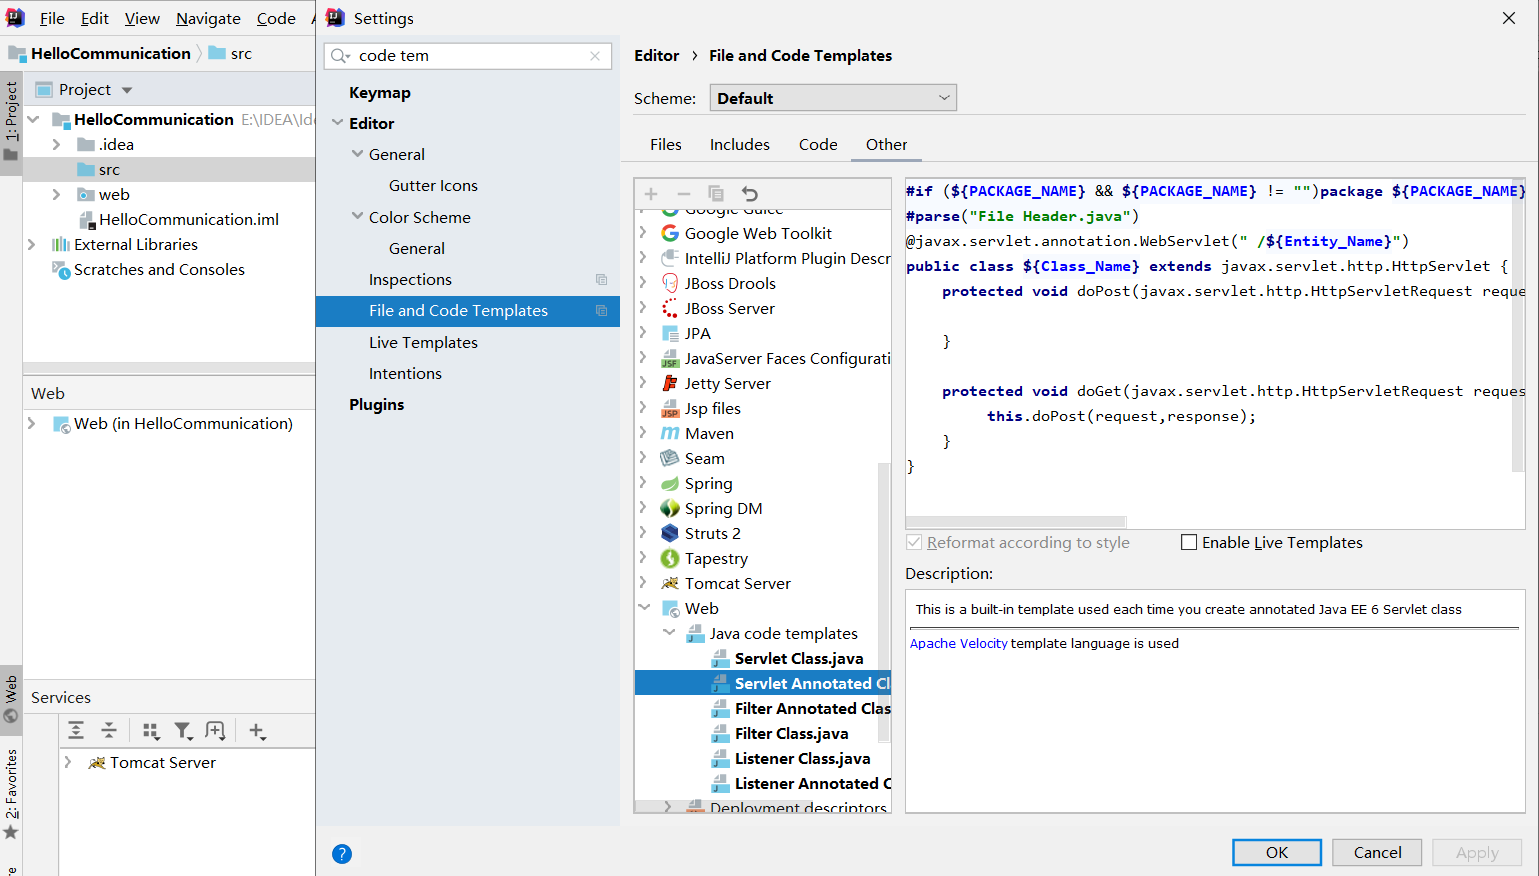This screenshot has height=876, width=1539.
Task: Click the help question mark icon
Action: [x=342, y=854]
